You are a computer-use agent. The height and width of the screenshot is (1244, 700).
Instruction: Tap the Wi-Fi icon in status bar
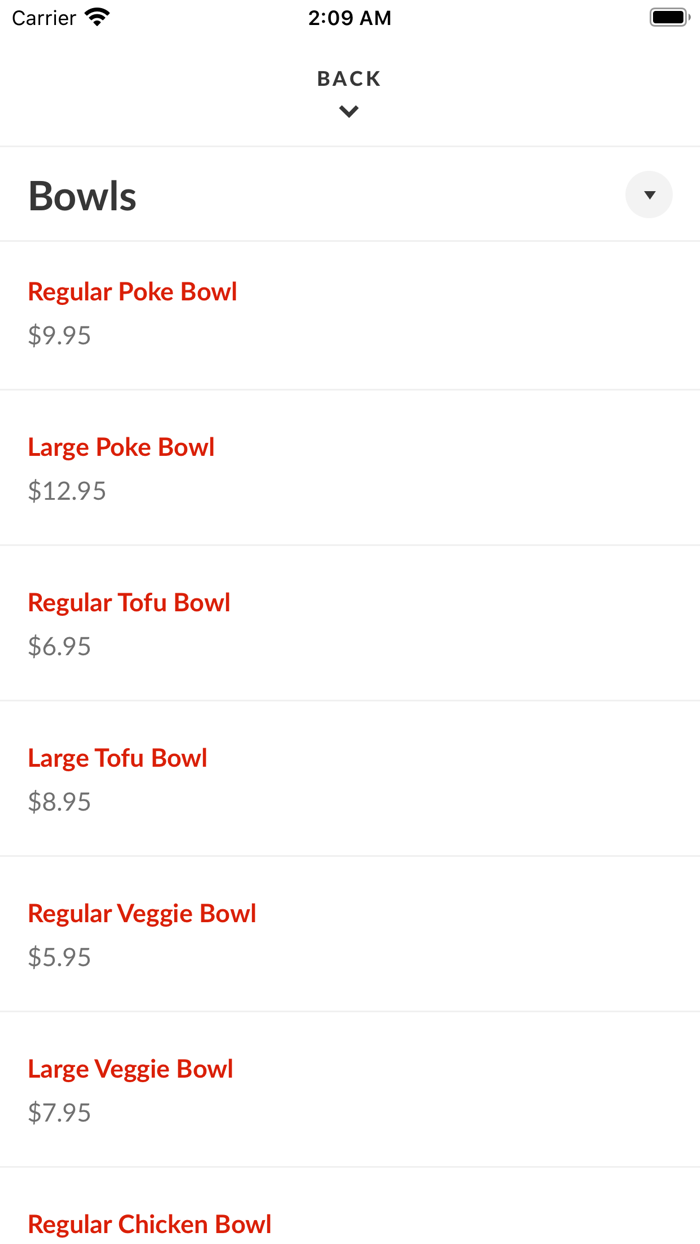click(x=95, y=16)
